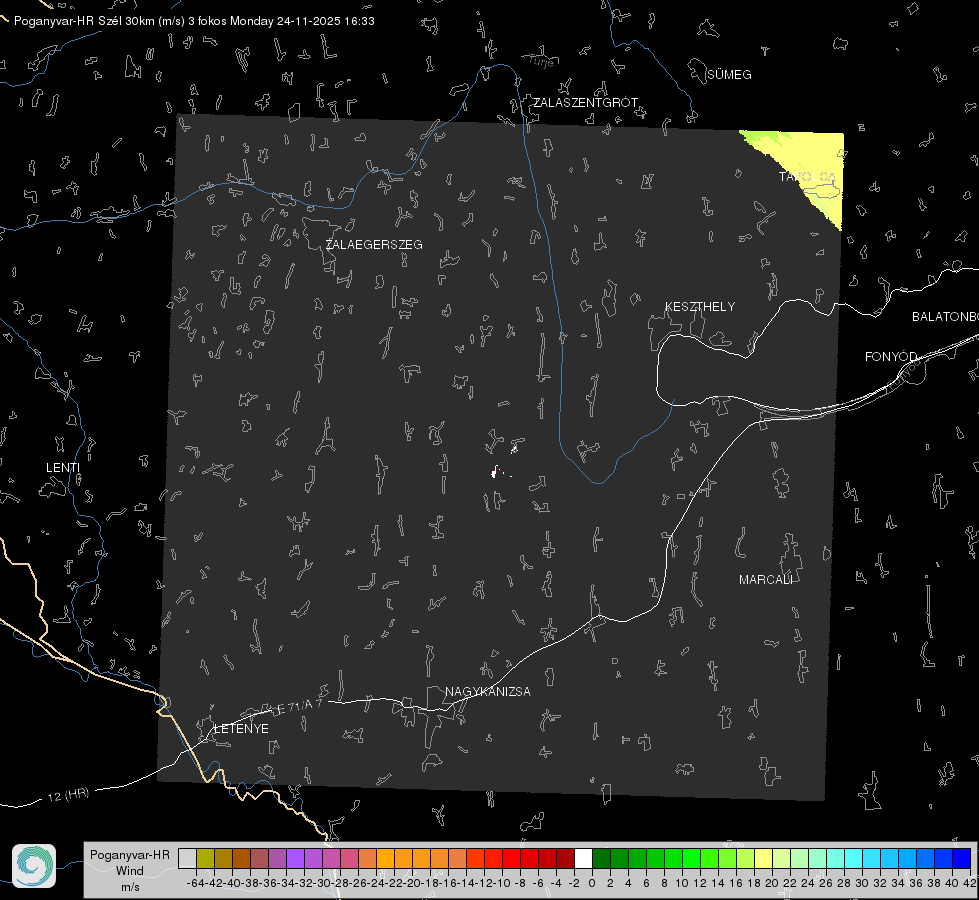
Task: Select the LENTI town label
Action: pos(63,468)
